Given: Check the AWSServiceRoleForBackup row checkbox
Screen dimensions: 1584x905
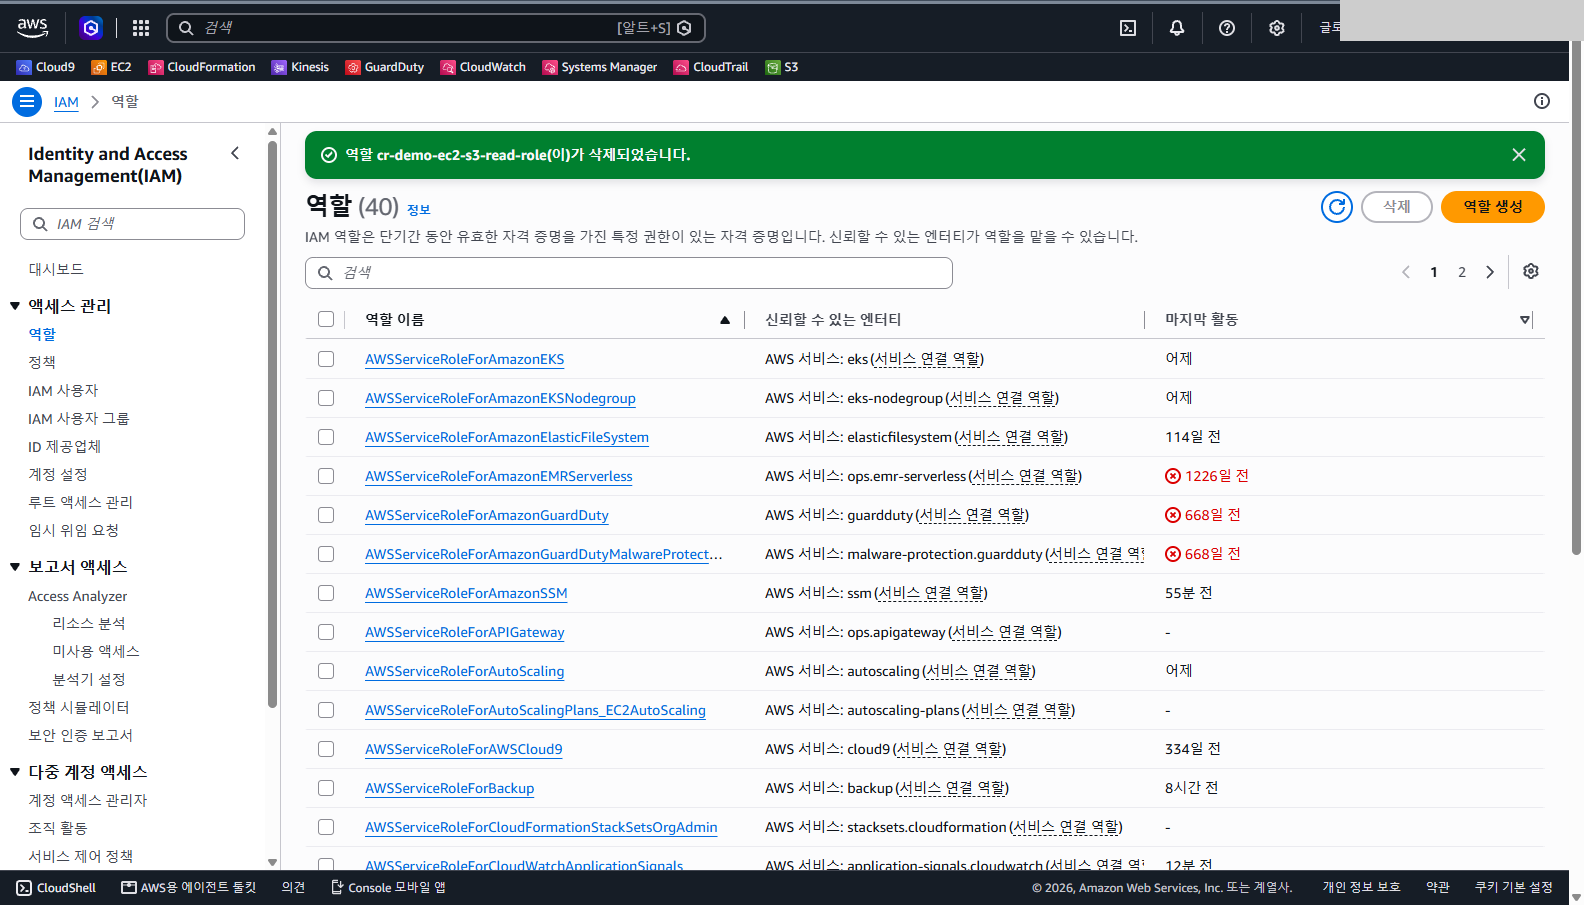Looking at the screenshot, I should point(326,788).
